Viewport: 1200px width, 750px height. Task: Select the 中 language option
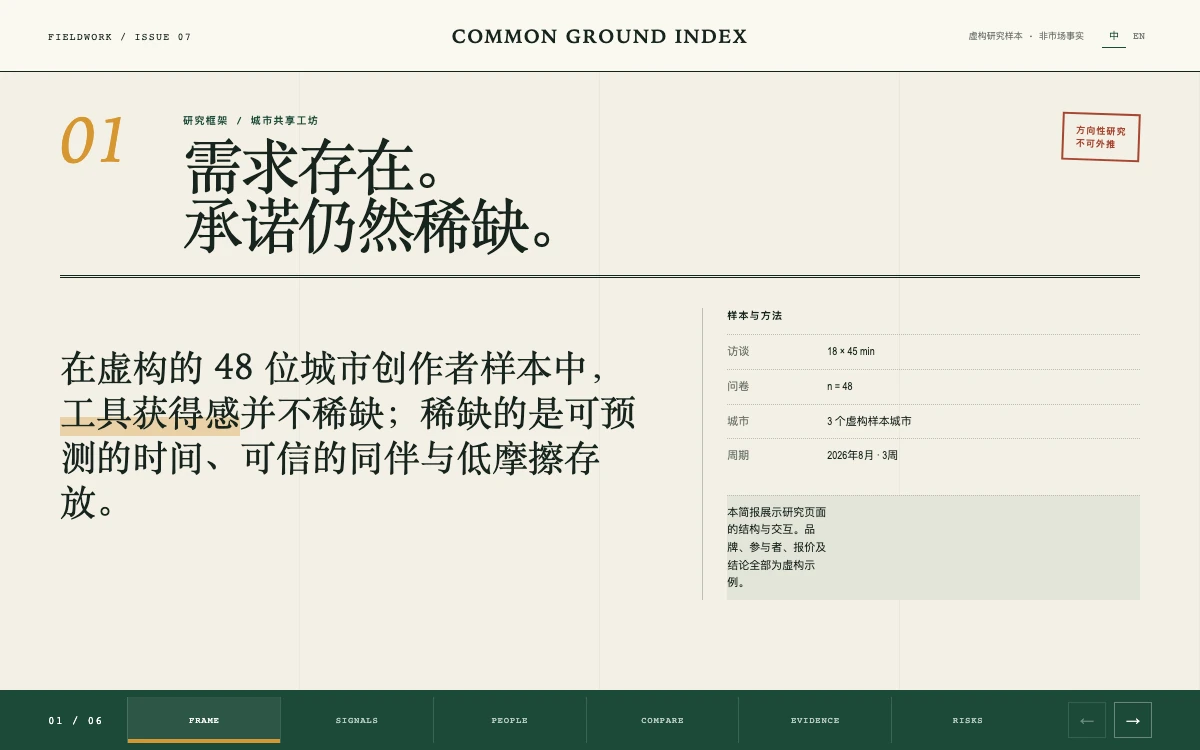[x=1114, y=36]
